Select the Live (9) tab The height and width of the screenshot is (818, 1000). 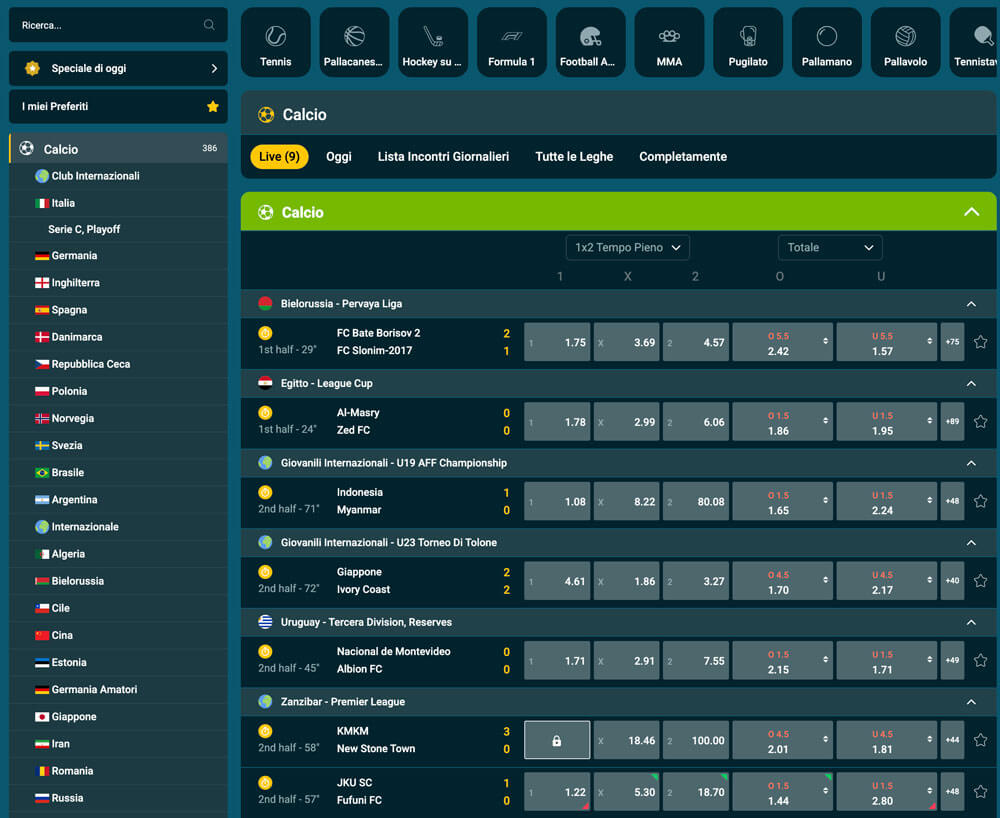279,157
